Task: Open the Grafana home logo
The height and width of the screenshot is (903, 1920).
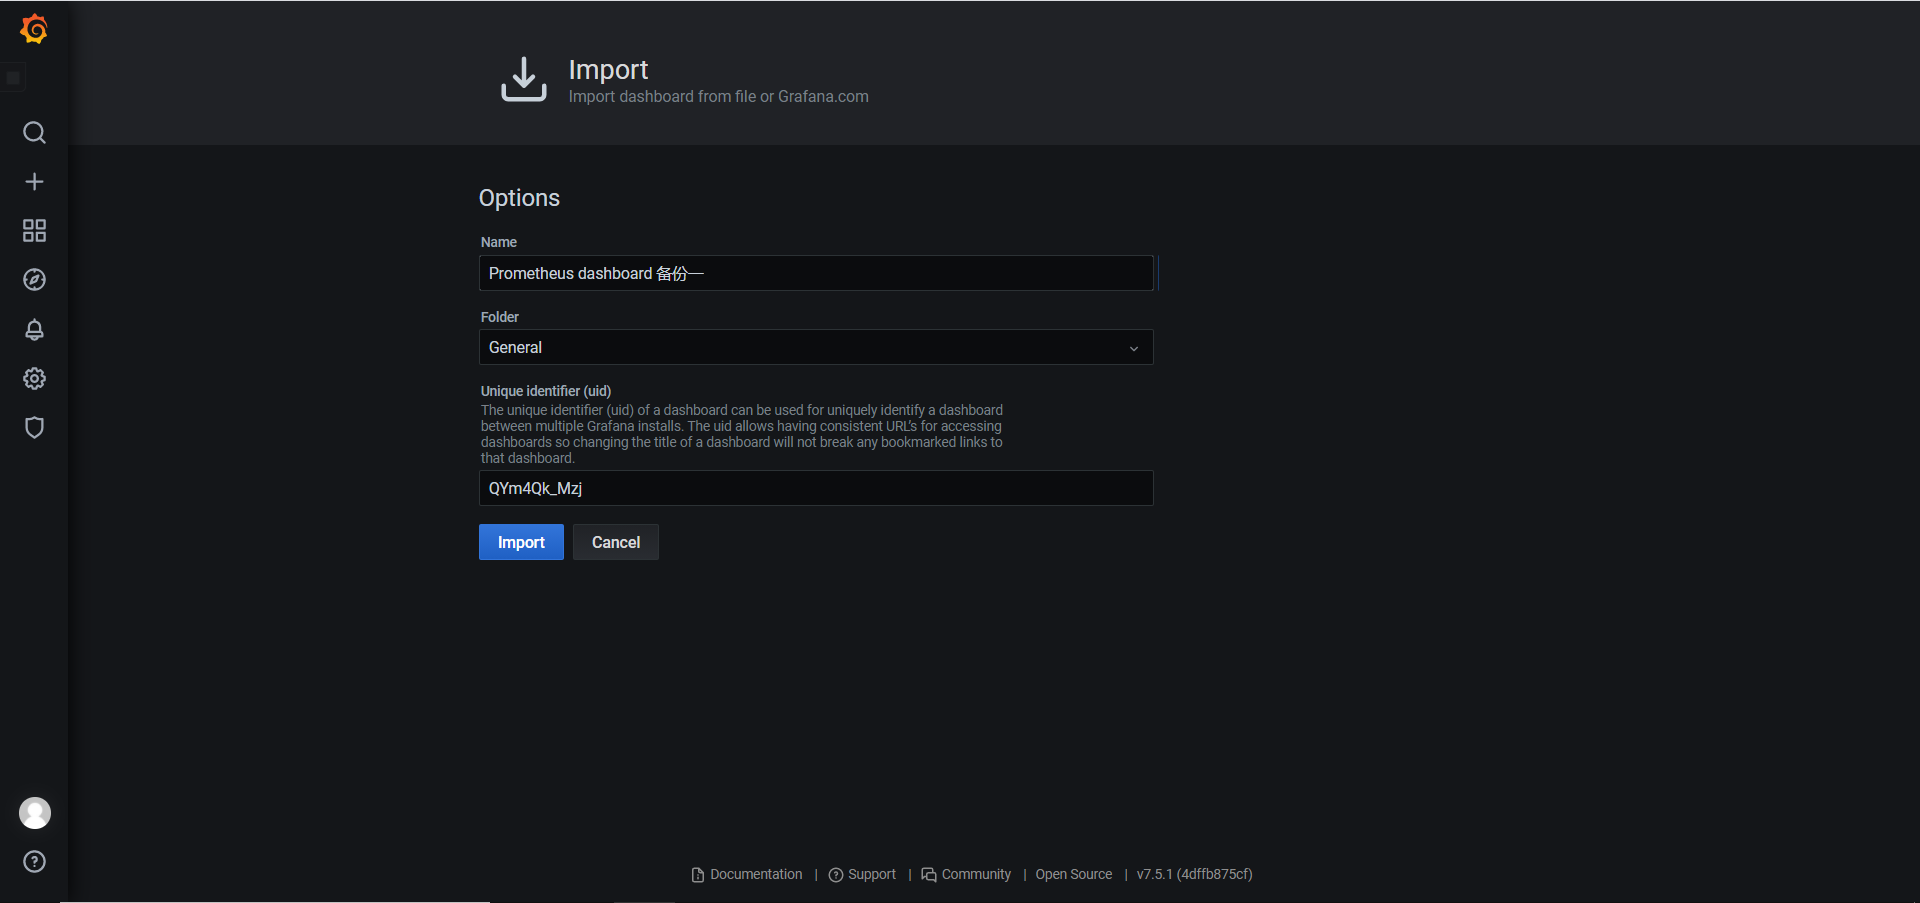Action: [x=34, y=29]
